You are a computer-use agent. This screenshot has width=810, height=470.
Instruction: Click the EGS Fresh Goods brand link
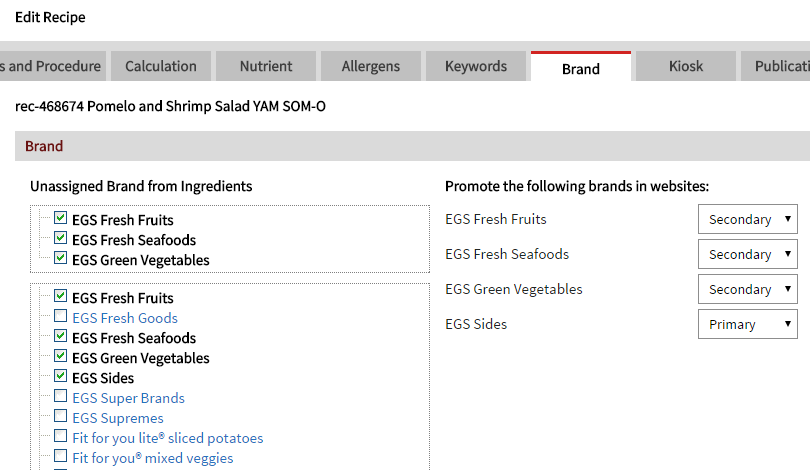click(x=125, y=318)
